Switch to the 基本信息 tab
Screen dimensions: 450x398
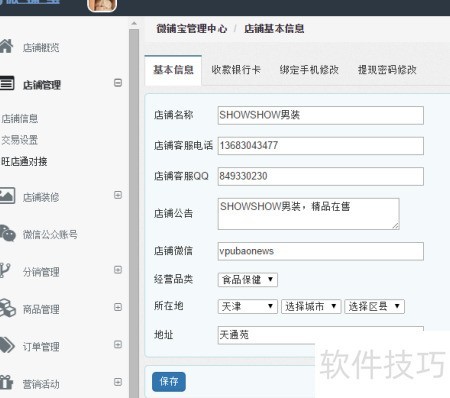173,70
